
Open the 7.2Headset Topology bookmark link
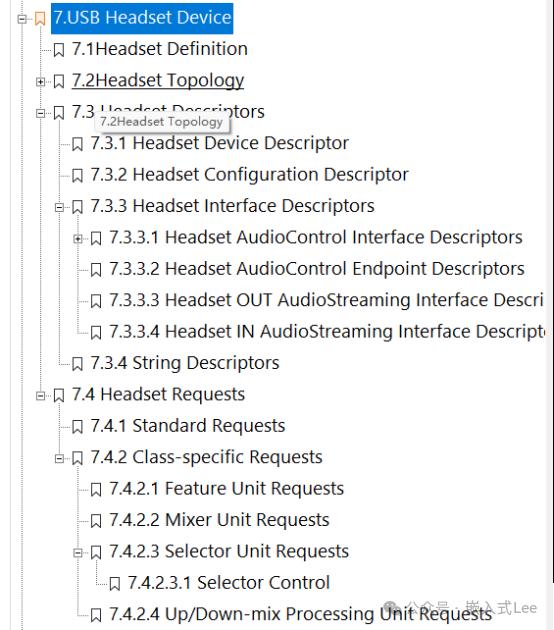point(158,80)
